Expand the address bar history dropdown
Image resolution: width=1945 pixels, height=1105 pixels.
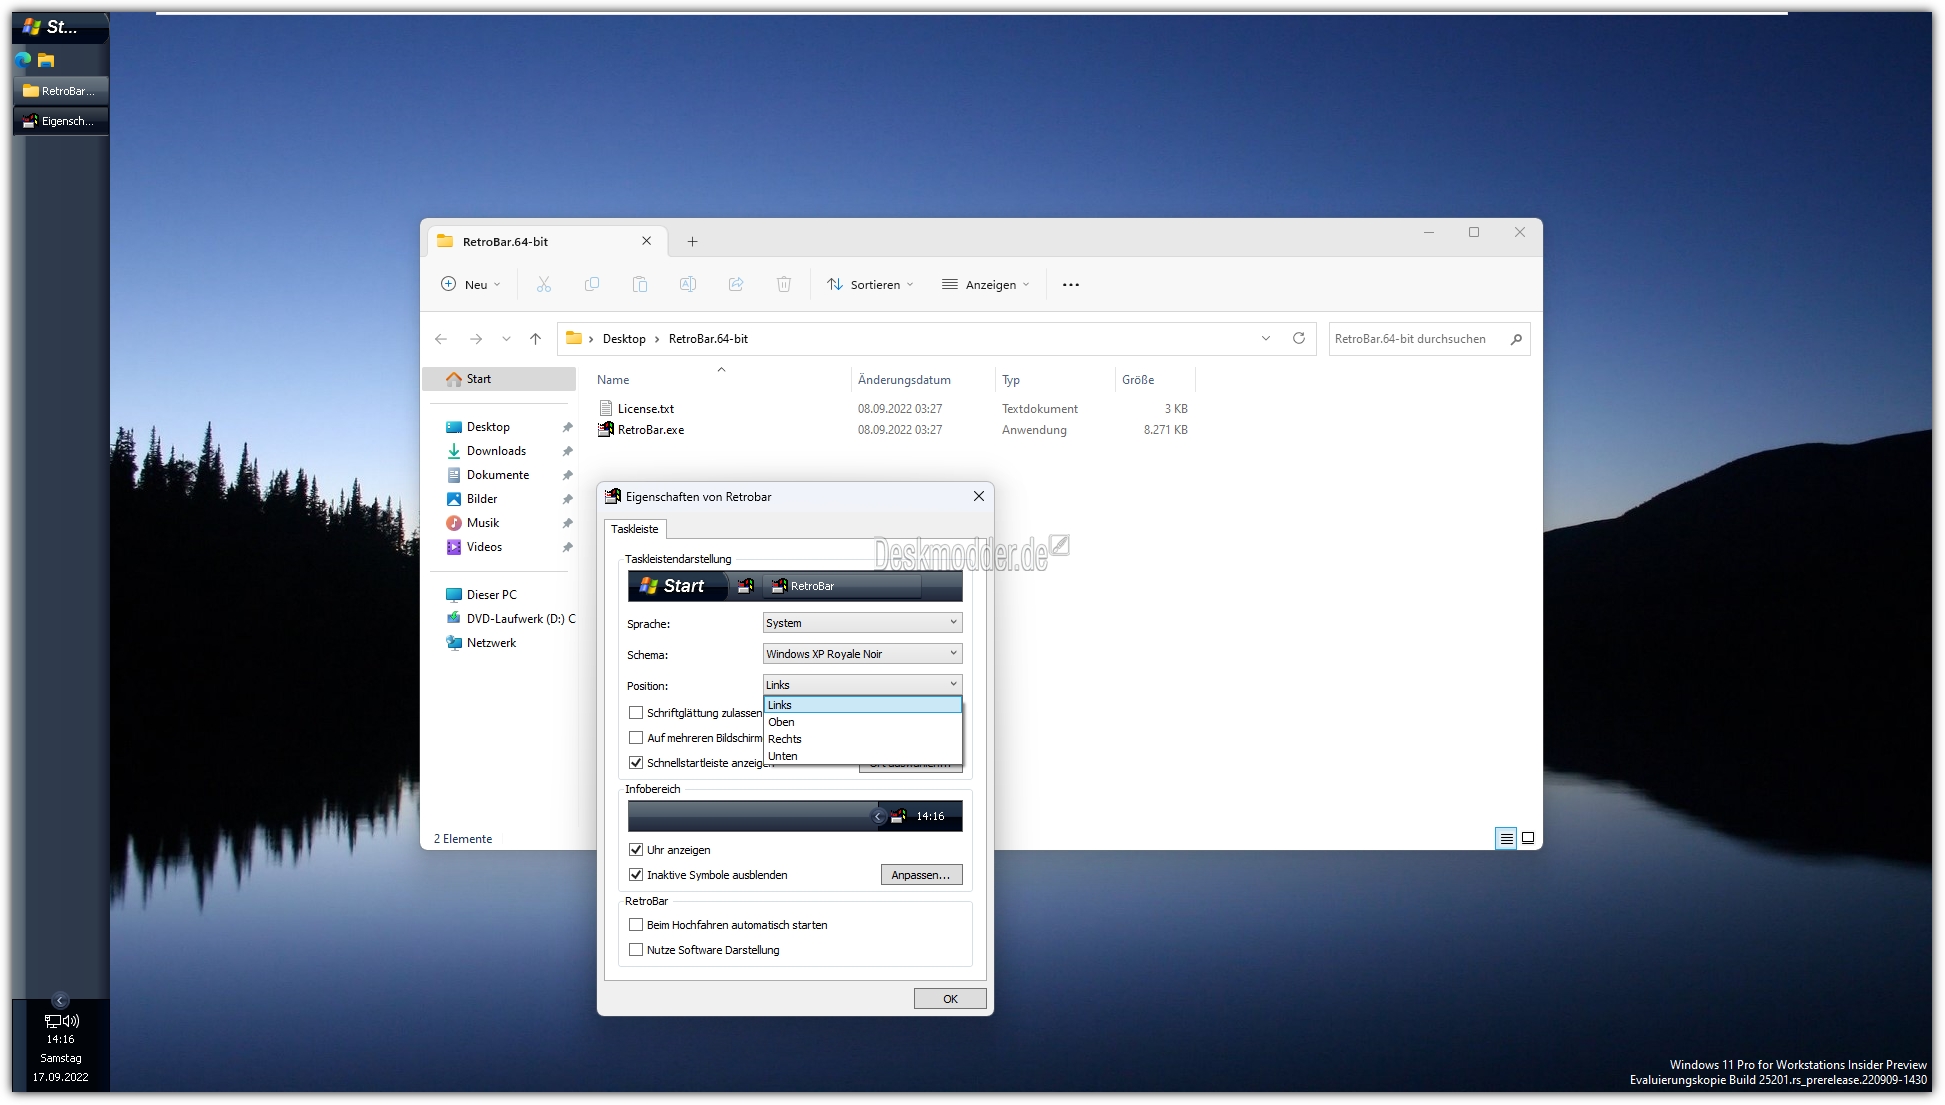pos(1266,339)
